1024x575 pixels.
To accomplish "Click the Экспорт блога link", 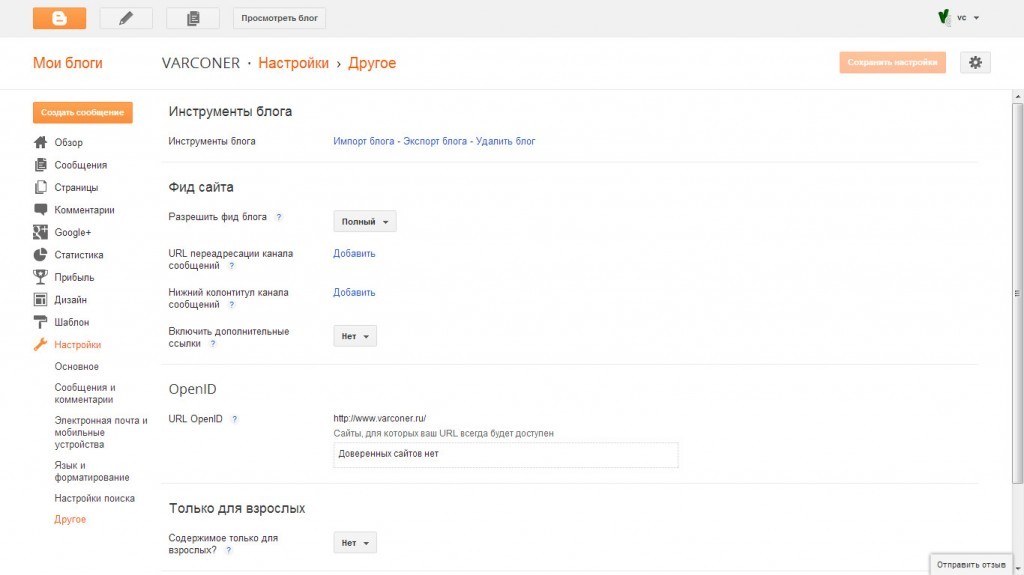I will coord(435,141).
